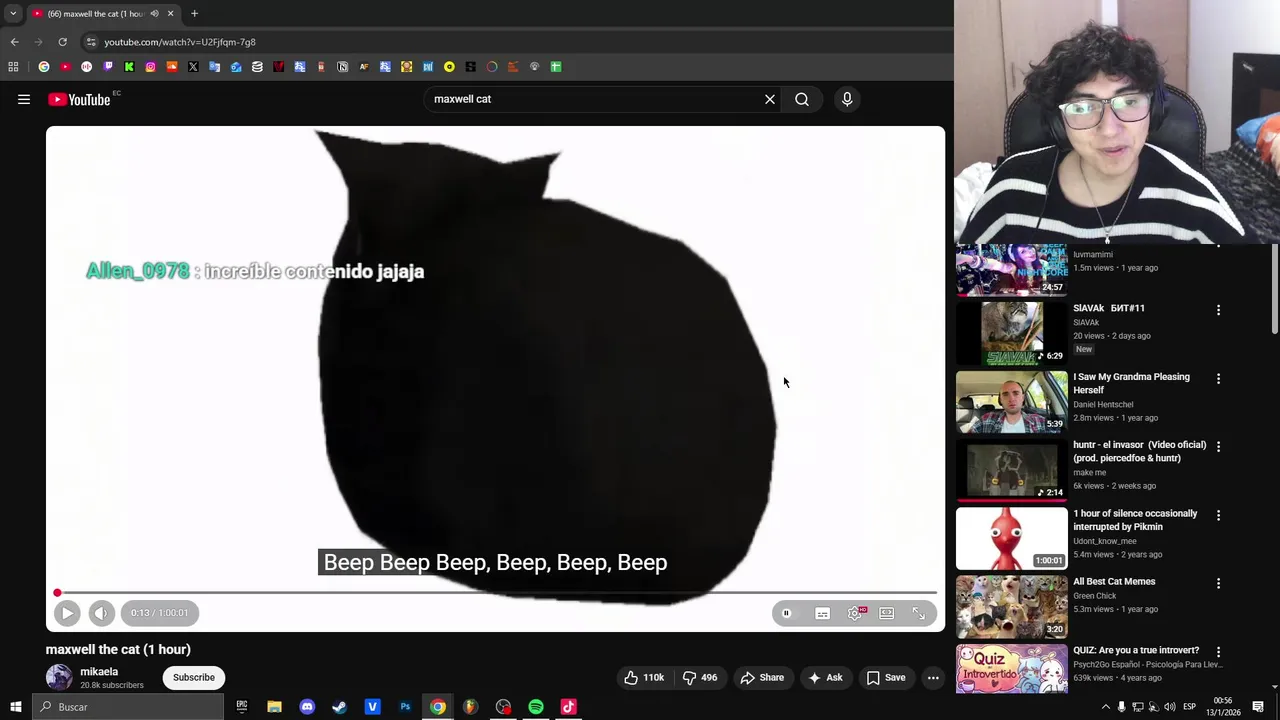1280x720 pixels.
Task: Open Spotify from the Windows taskbar
Action: coord(536,707)
